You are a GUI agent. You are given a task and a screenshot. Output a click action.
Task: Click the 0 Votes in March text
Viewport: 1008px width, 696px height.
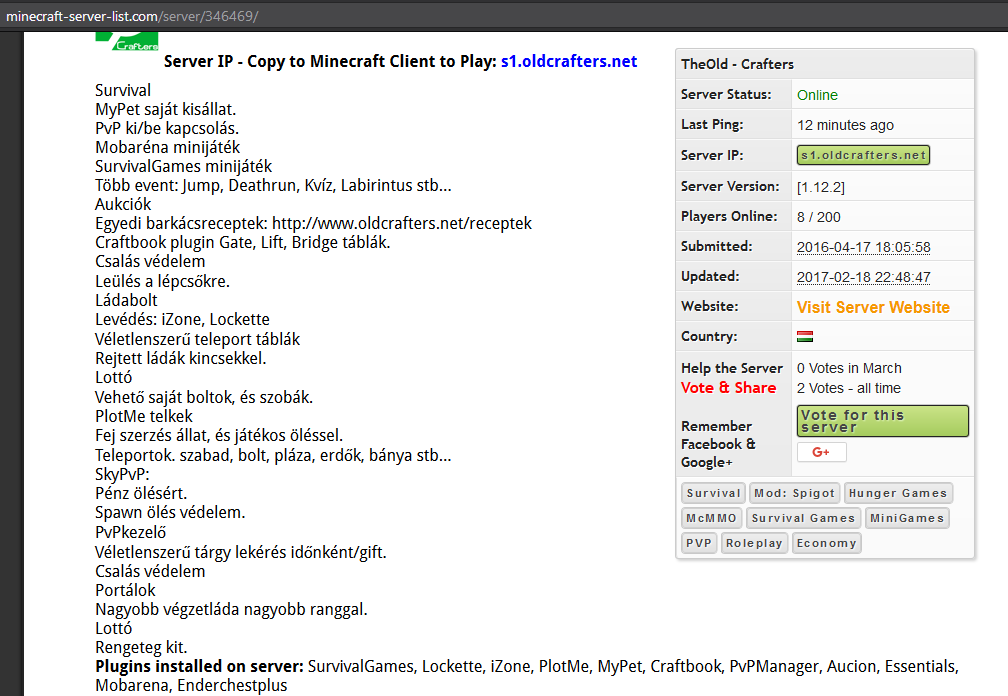(849, 368)
